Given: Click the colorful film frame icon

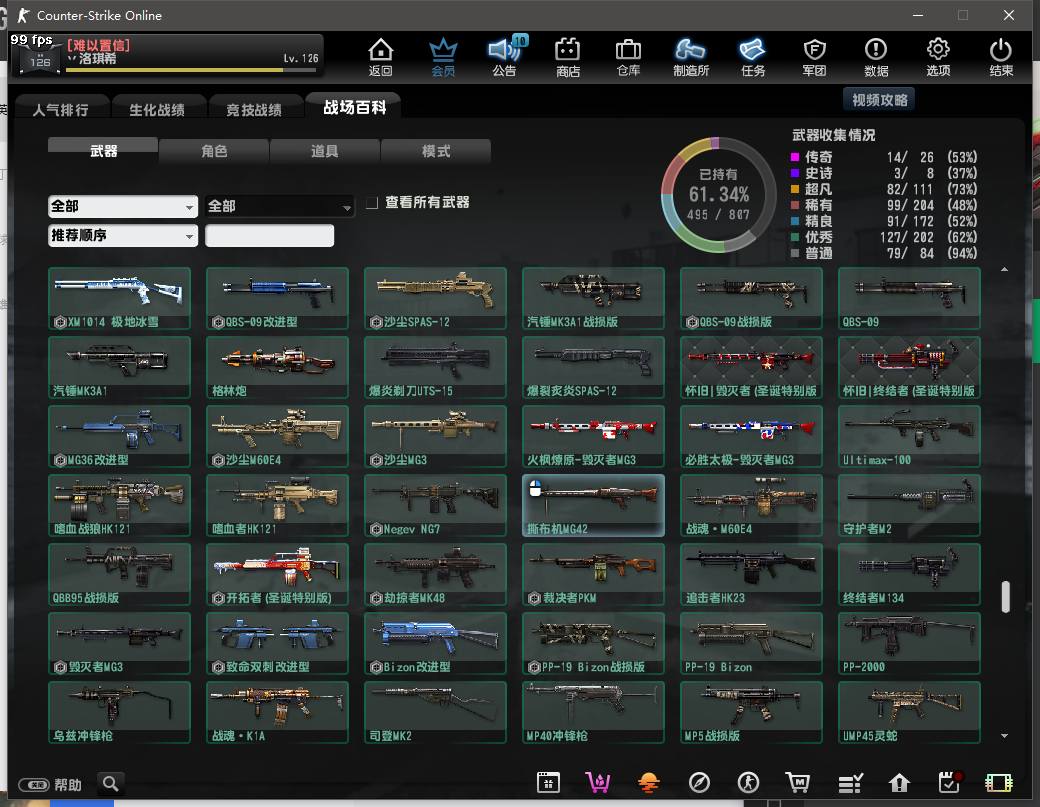Looking at the screenshot, I should pos(999,783).
